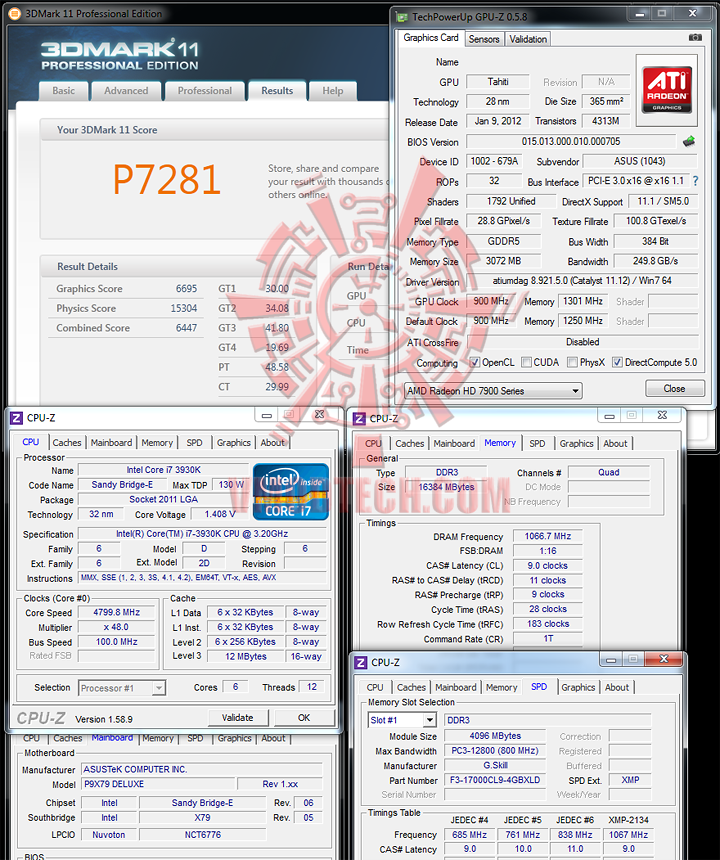Viewport: 720px width, 860px height.
Task: Click the Driver Version atiumdag field
Action: [582, 281]
